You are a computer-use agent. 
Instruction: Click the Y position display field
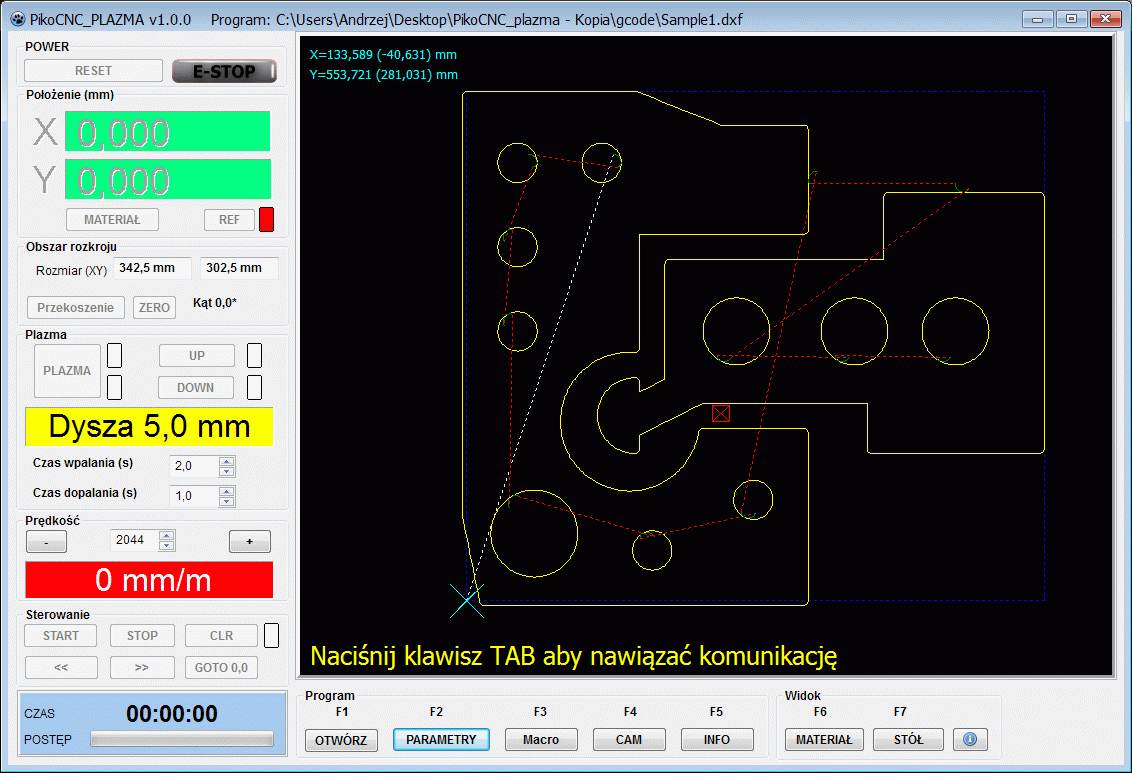click(167, 179)
